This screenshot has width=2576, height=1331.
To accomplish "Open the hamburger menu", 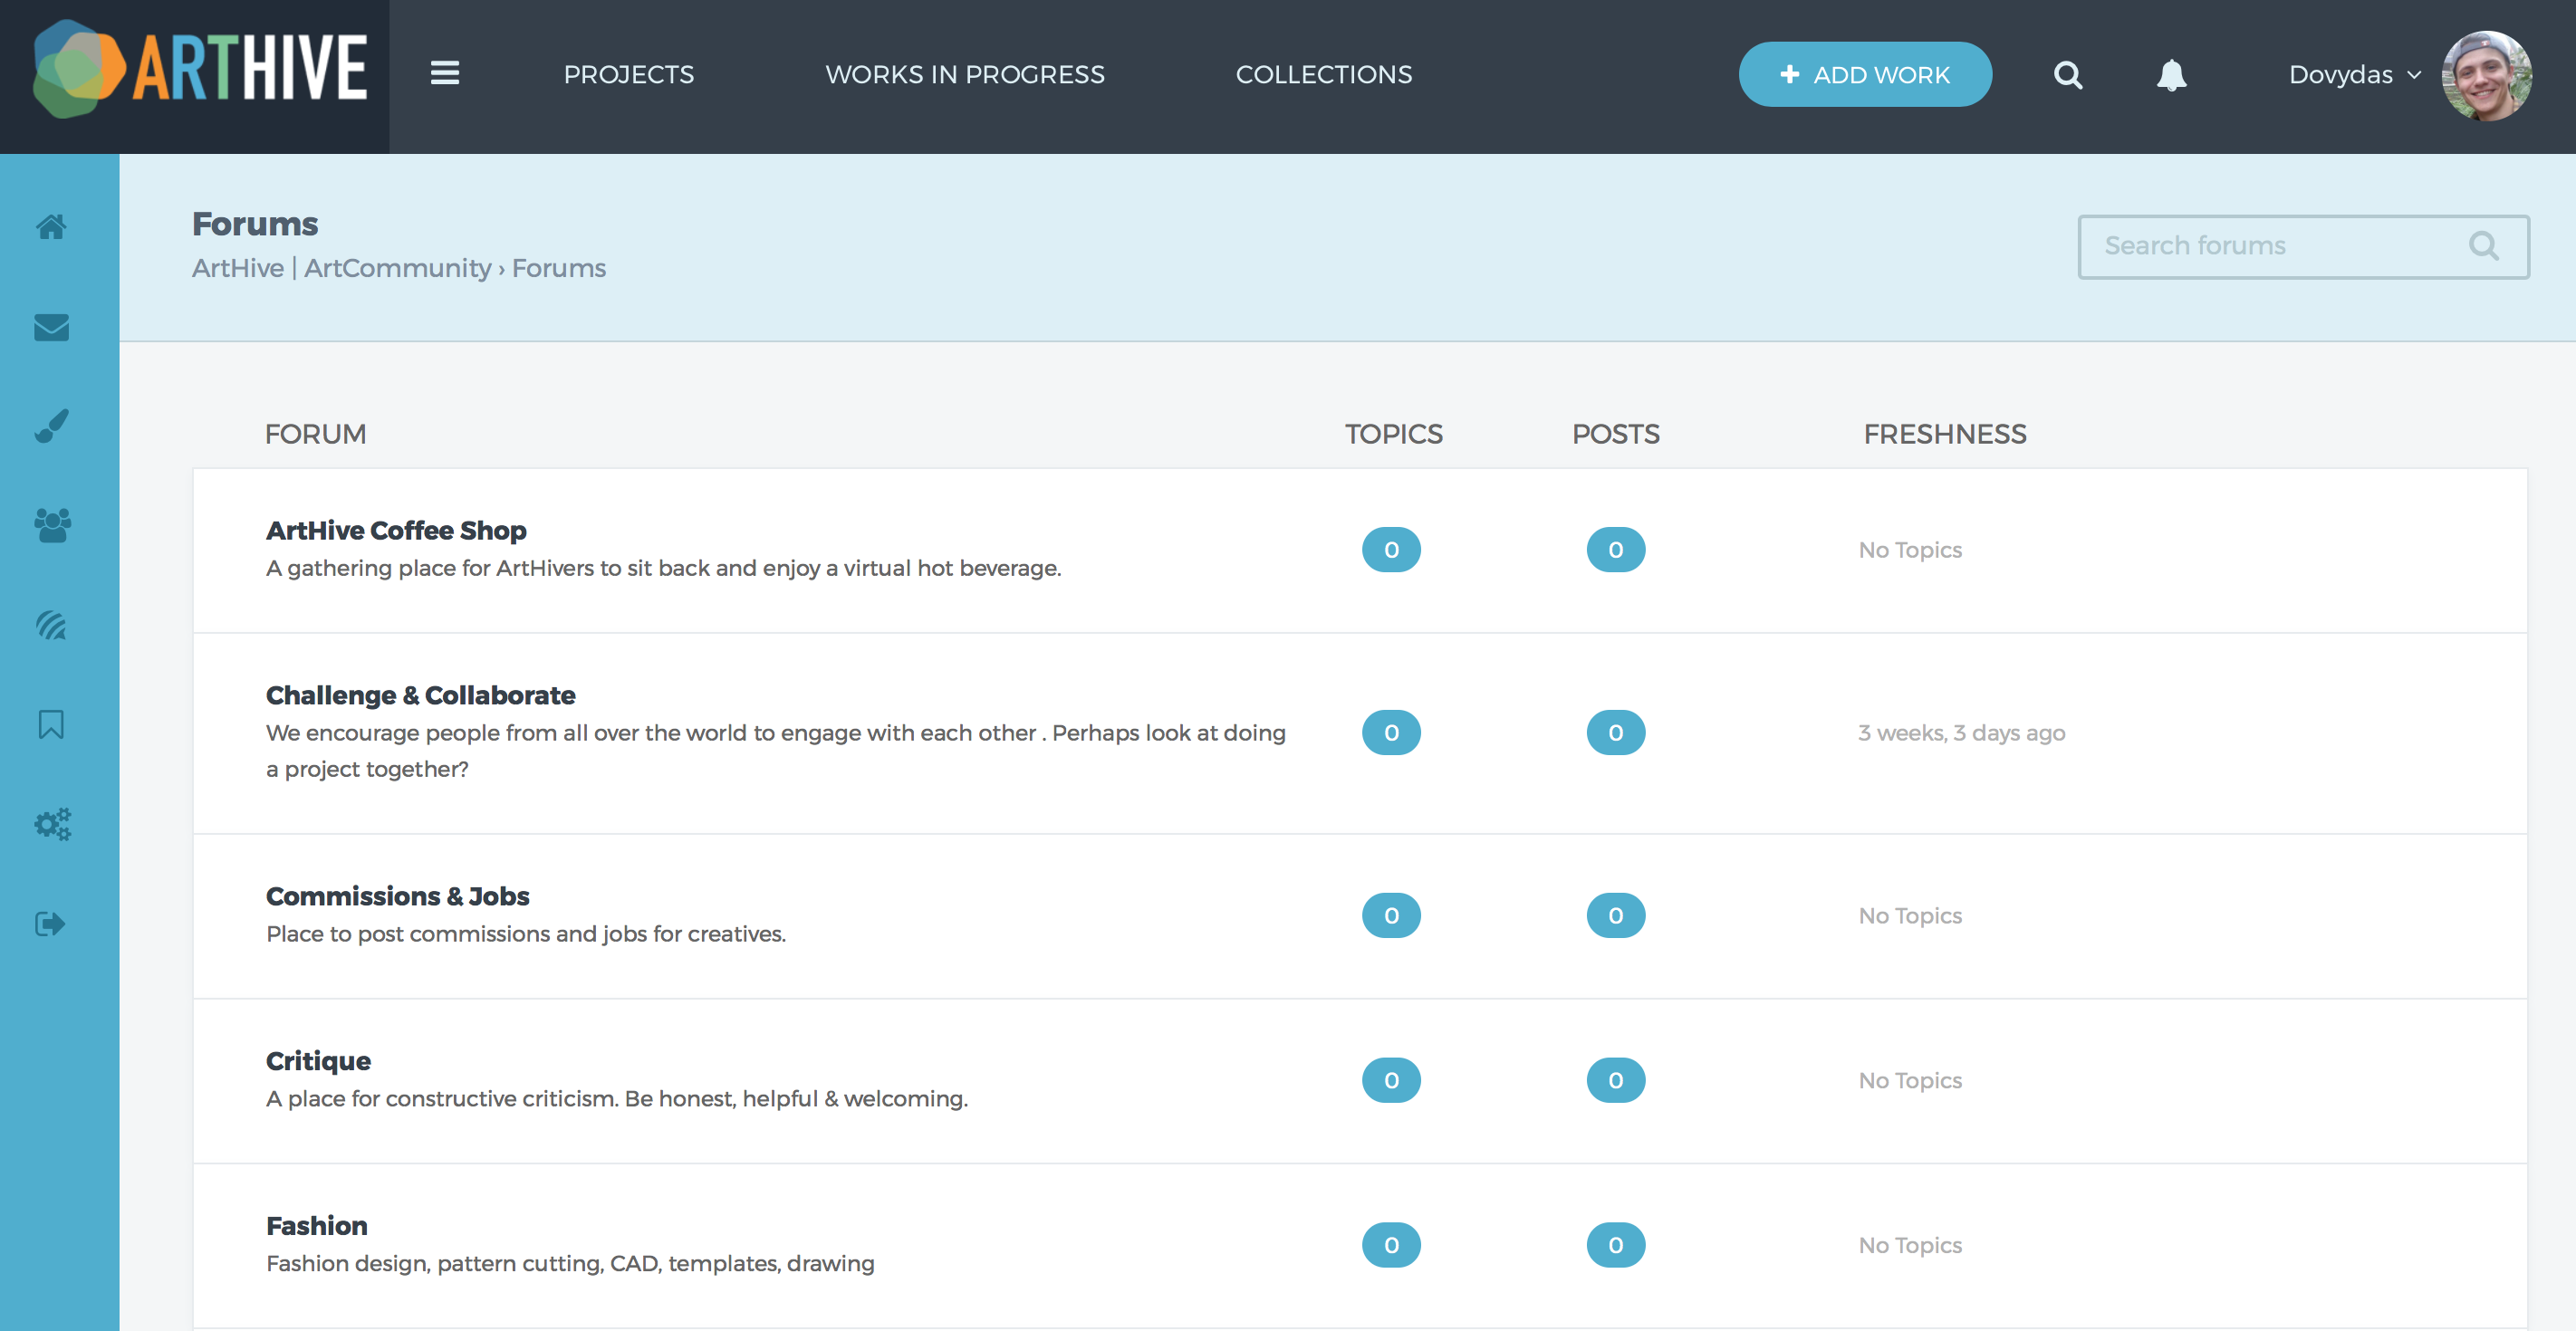I will coord(445,73).
